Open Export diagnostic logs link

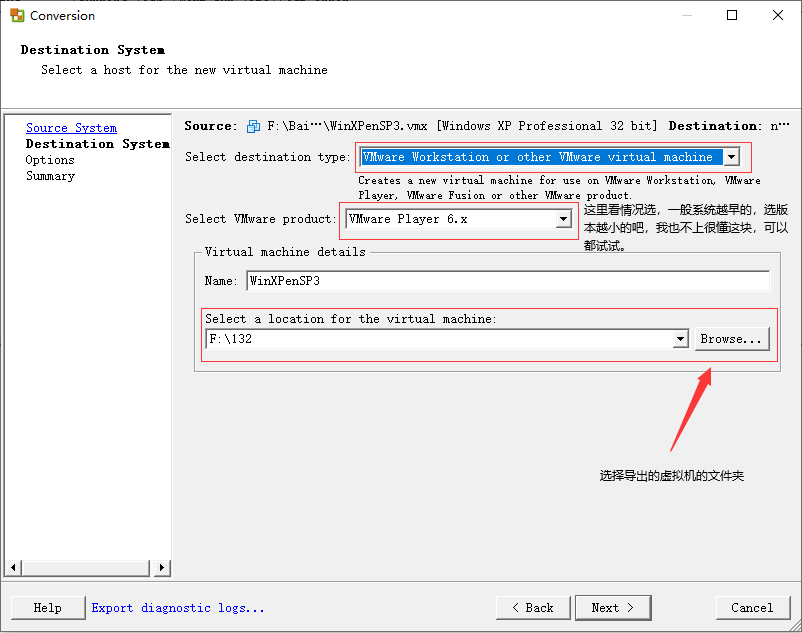177,608
